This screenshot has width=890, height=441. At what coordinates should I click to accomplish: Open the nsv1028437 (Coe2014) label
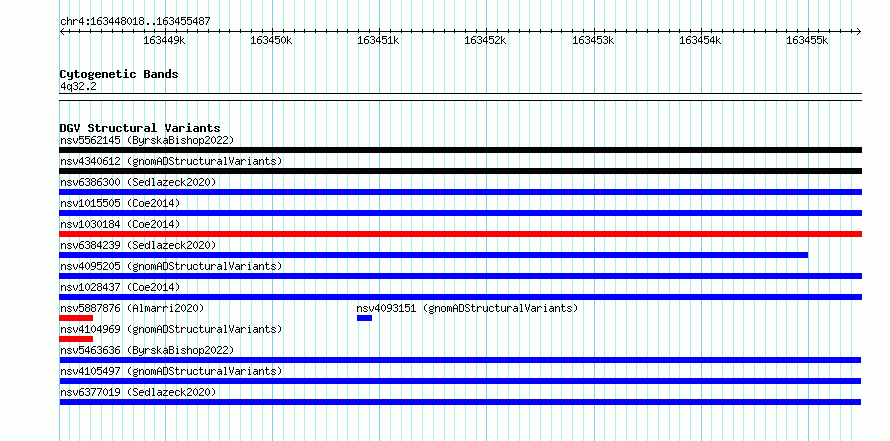pos(120,287)
